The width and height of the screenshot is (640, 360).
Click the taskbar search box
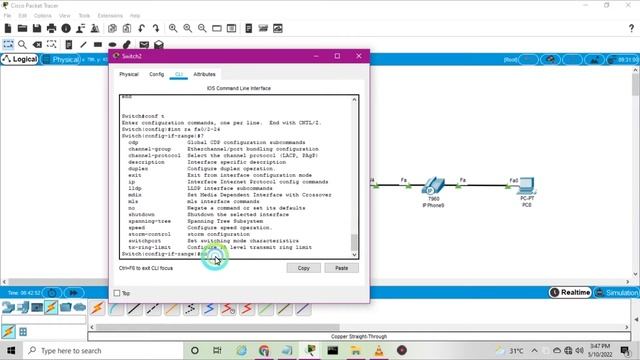[x=102, y=351]
